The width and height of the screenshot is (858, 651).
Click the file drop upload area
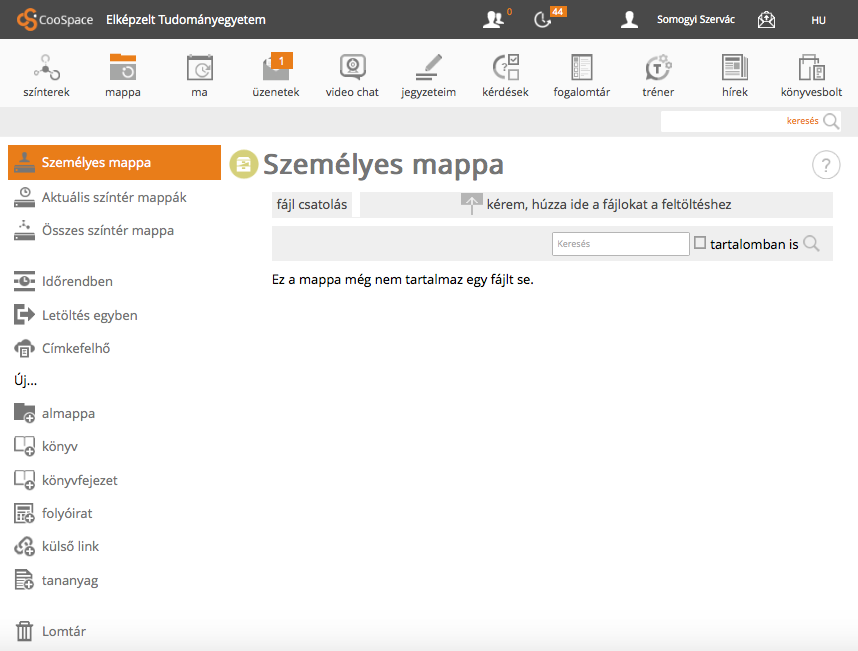coord(596,205)
